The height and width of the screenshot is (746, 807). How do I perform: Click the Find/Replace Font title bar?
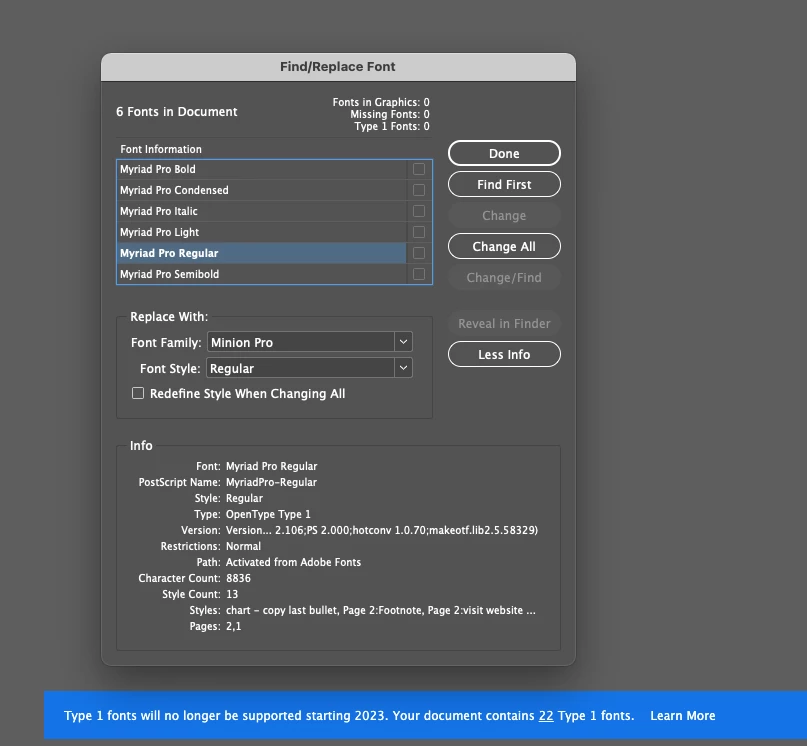[x=338, y=67]
